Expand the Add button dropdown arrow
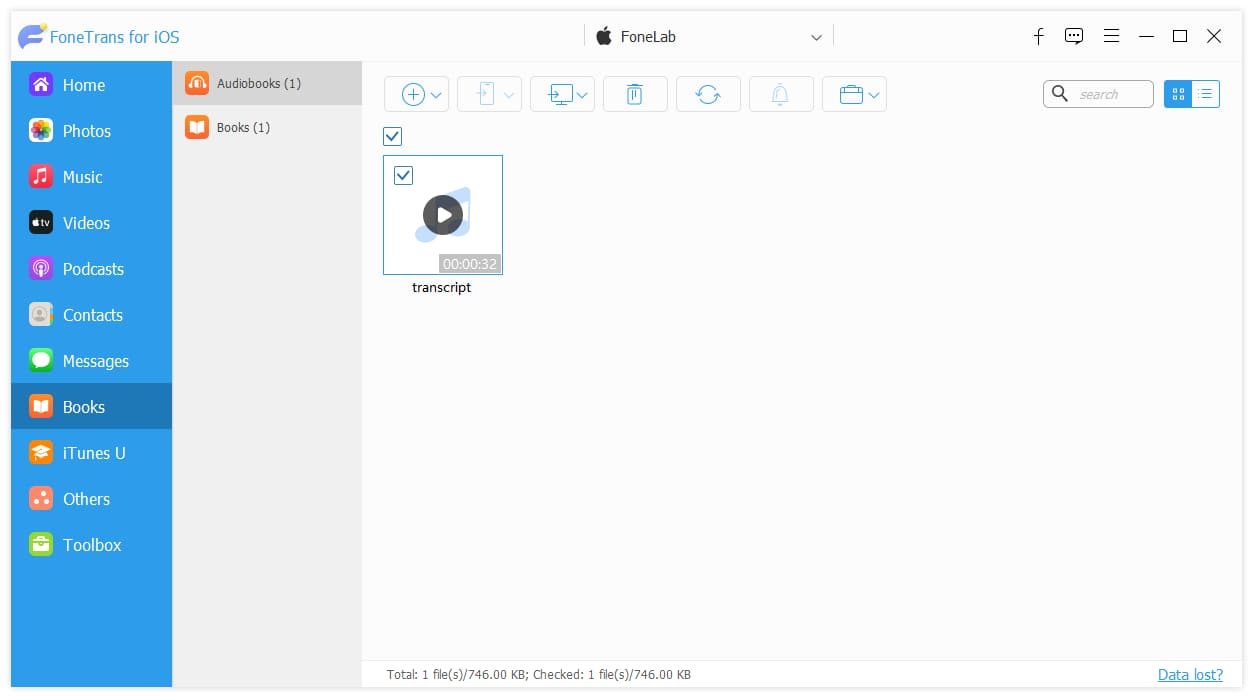The width and height of the screenshot is (1255, 700). [x=437, y=95]
